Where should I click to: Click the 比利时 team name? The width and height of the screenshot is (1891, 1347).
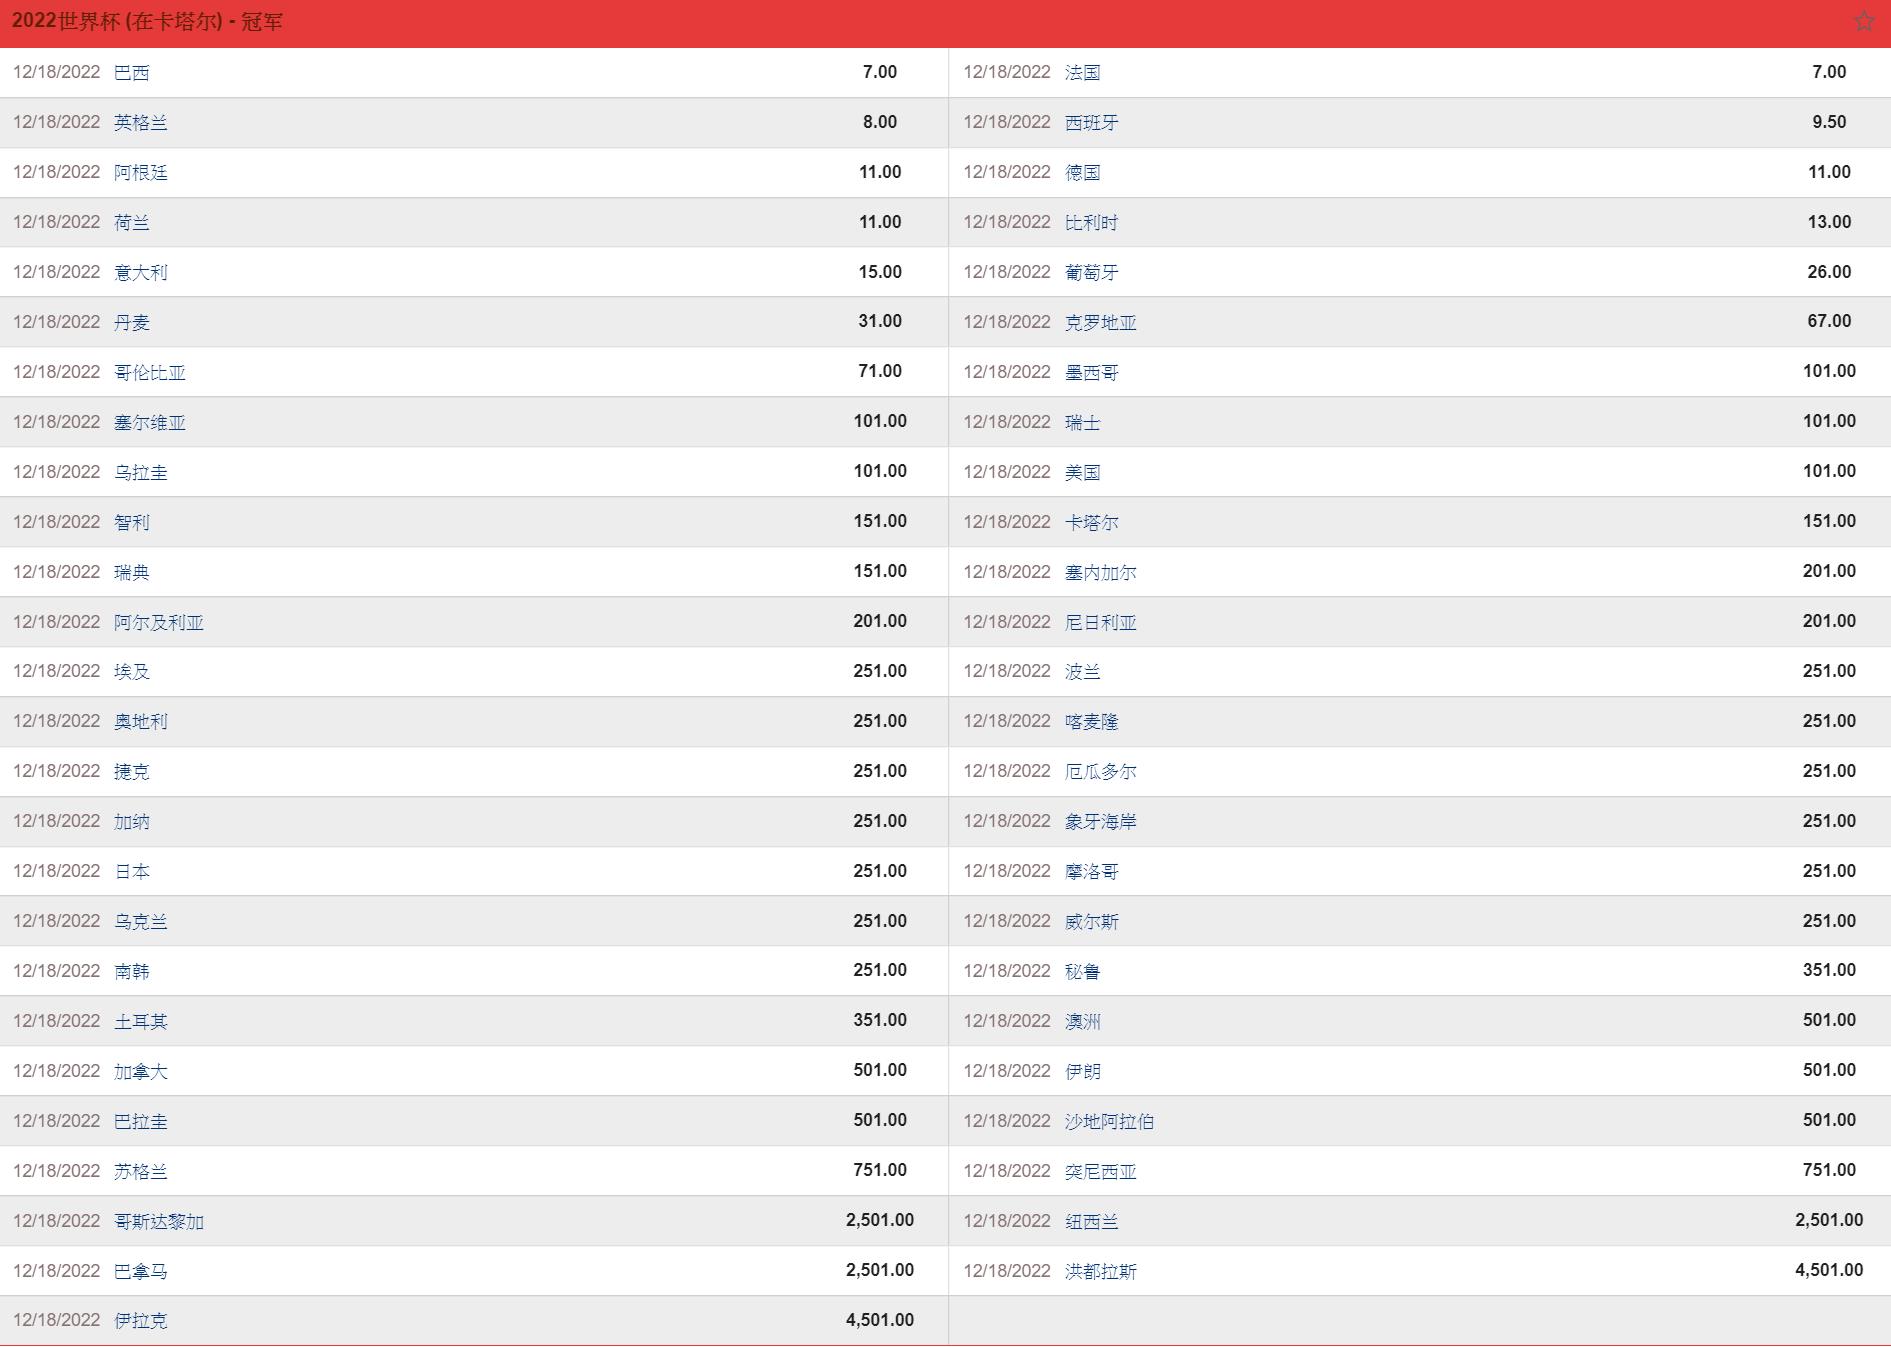(1091, 222)
